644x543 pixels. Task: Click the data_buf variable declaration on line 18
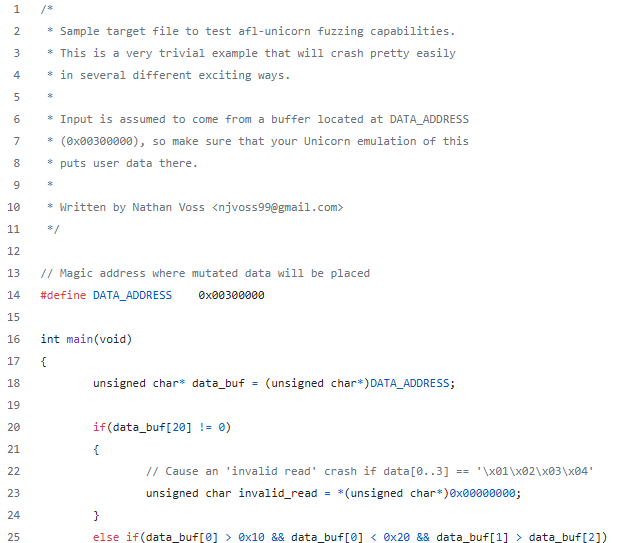(218, 383)
